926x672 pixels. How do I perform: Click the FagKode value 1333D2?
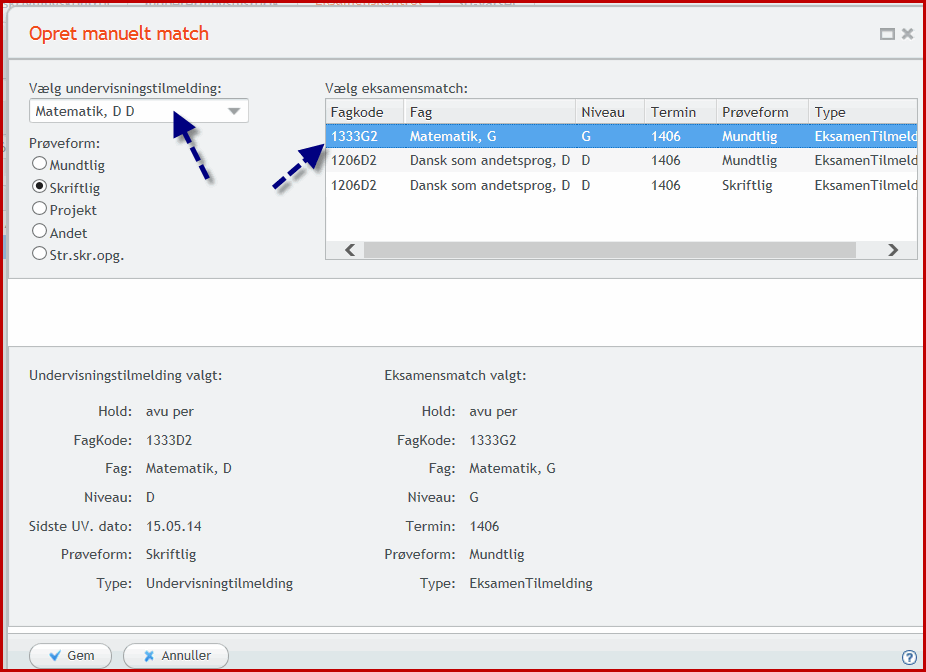169,440
